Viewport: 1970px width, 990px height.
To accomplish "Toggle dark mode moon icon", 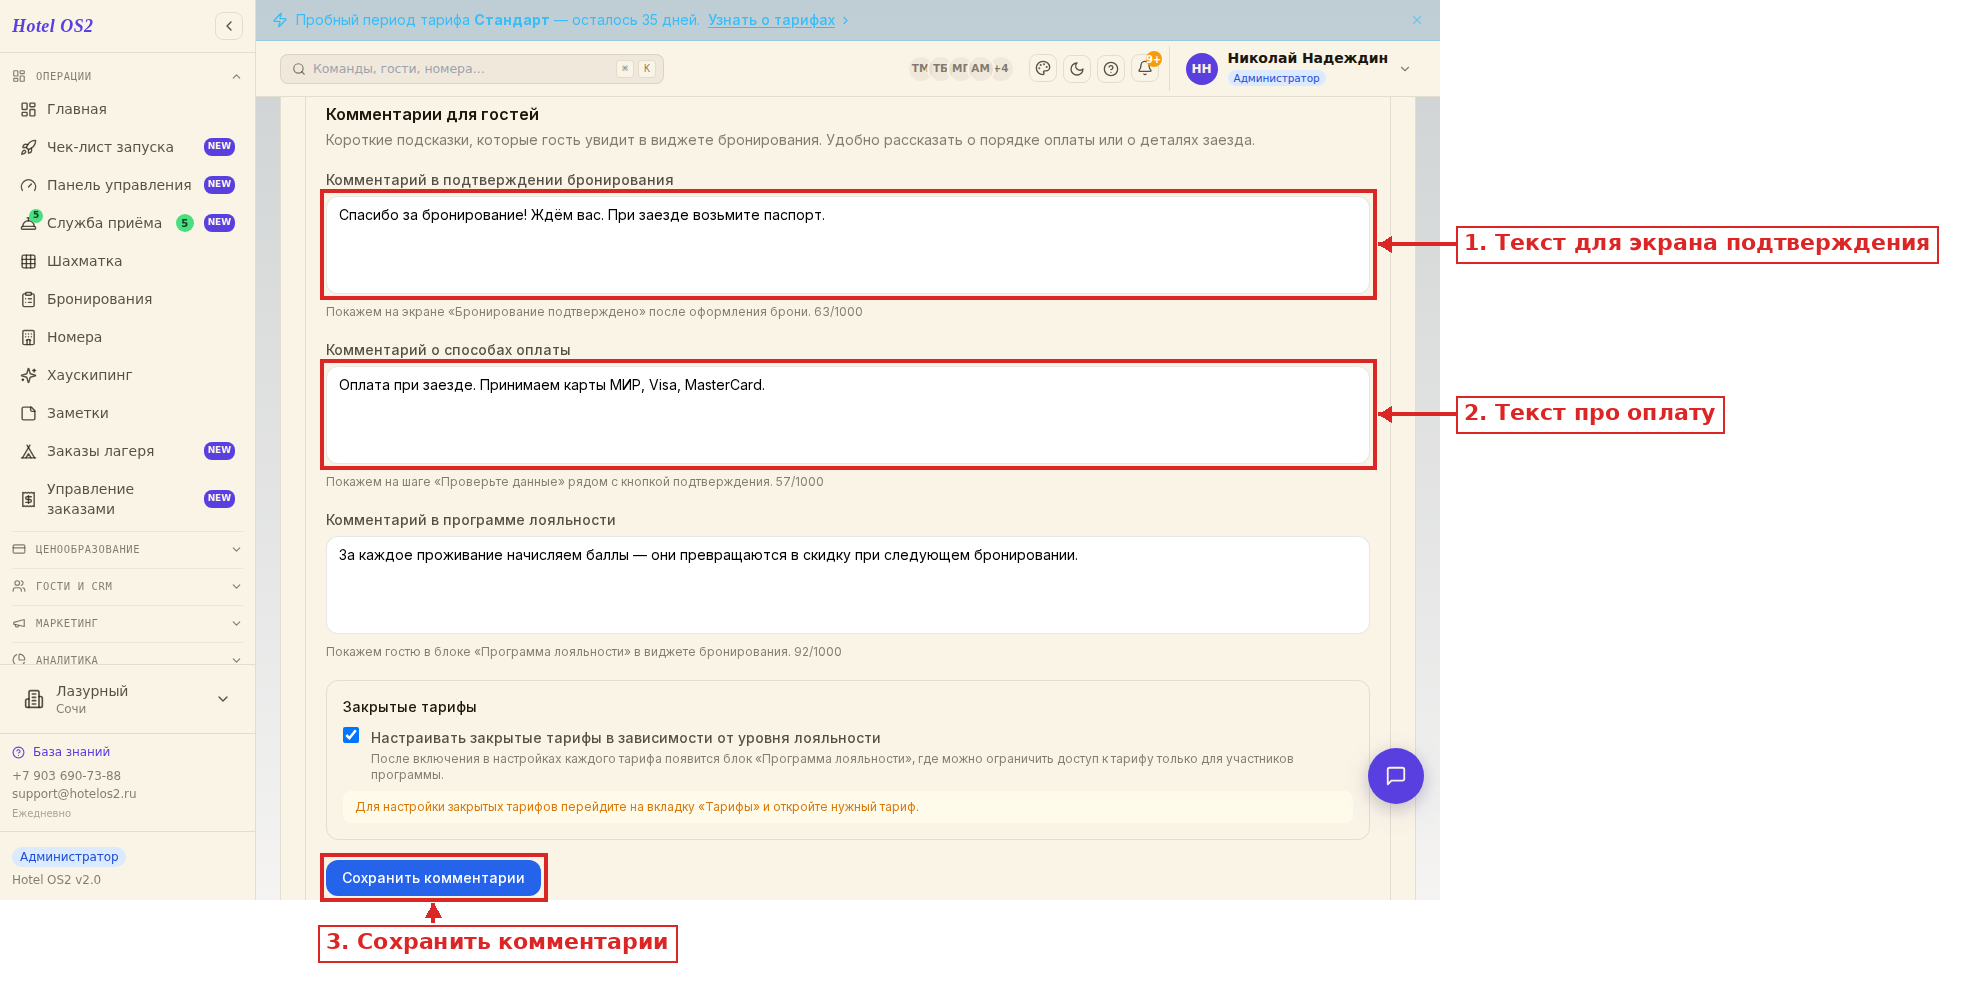I will pyautogui.click(x=1077, y=69).
